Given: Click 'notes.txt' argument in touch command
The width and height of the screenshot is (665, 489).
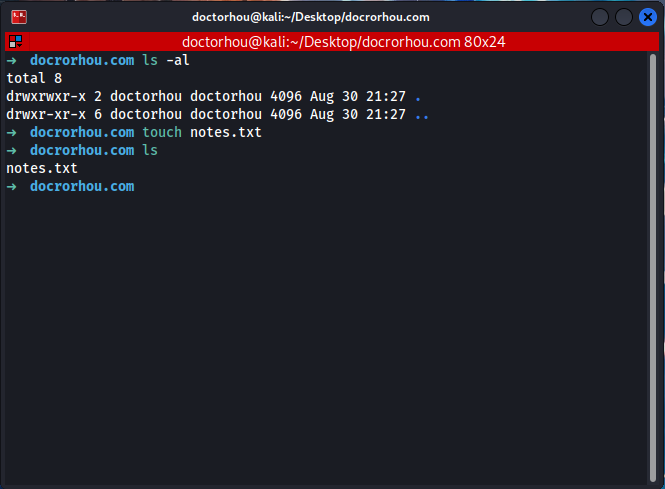Looking at the screenshot, I should tap(226, 132).
